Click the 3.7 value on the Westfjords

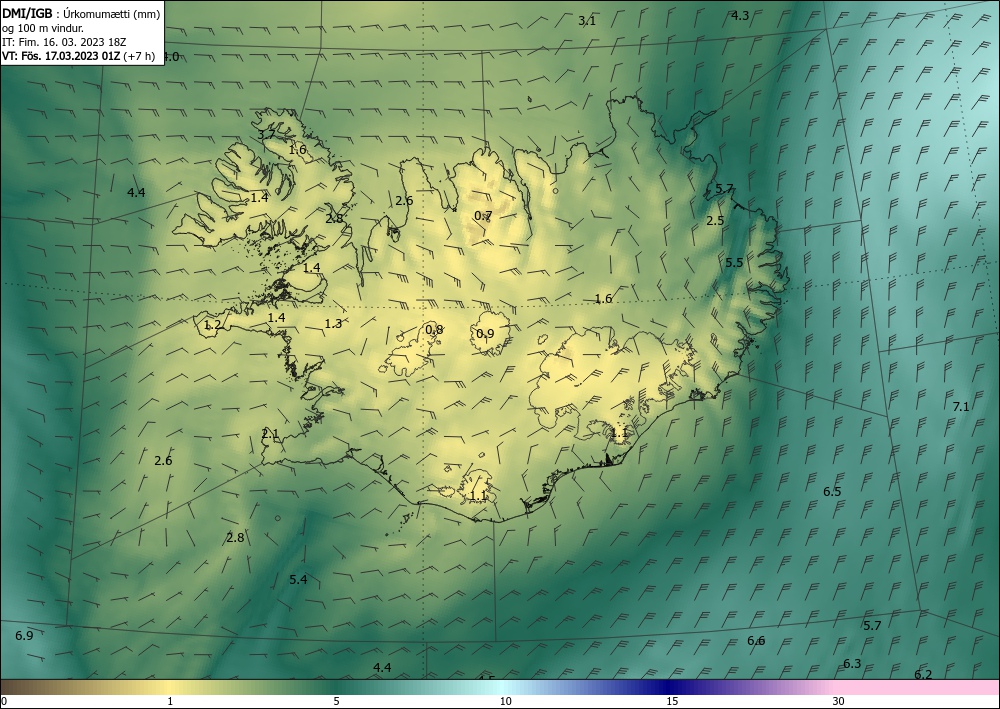[267, 135]
